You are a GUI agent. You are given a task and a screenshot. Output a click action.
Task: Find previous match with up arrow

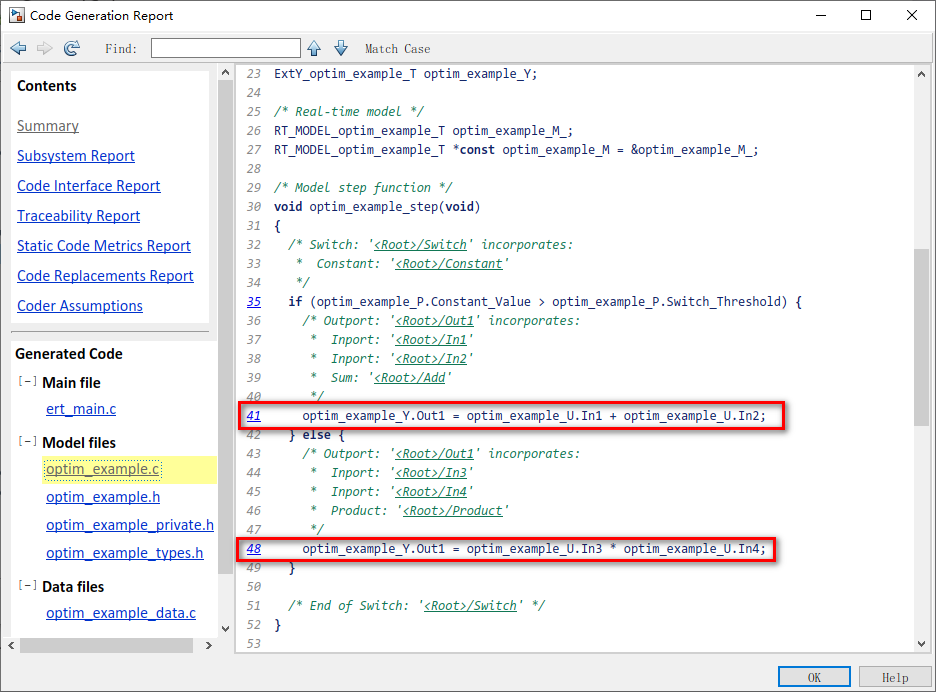tap(314, 48)
